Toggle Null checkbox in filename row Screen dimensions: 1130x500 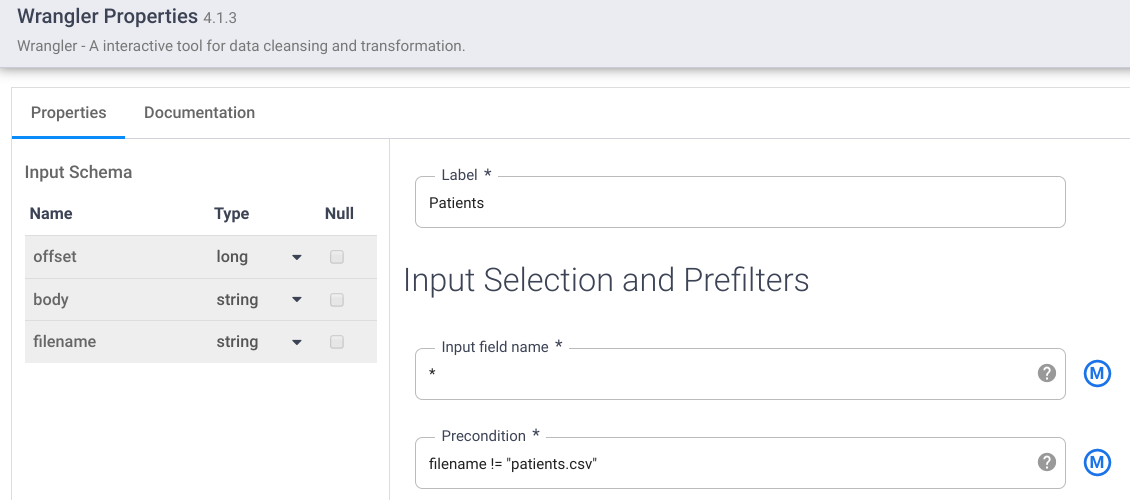pyautogui.click(x=337, y=342)
